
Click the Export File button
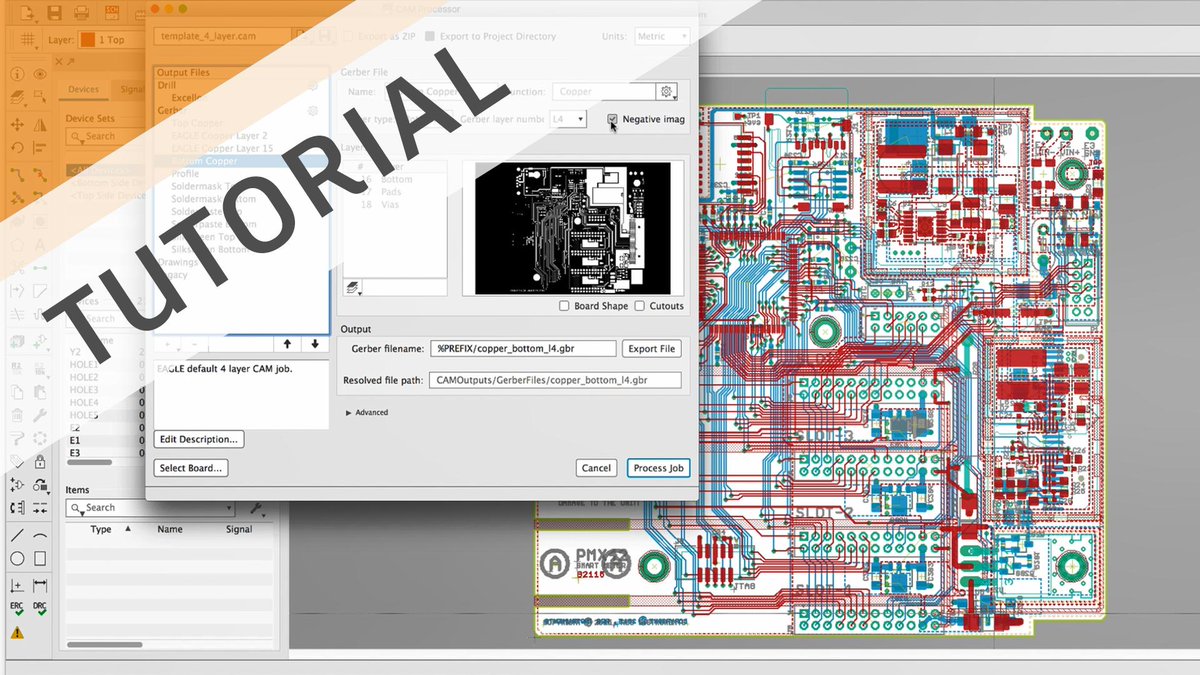[x=652, y=349]
